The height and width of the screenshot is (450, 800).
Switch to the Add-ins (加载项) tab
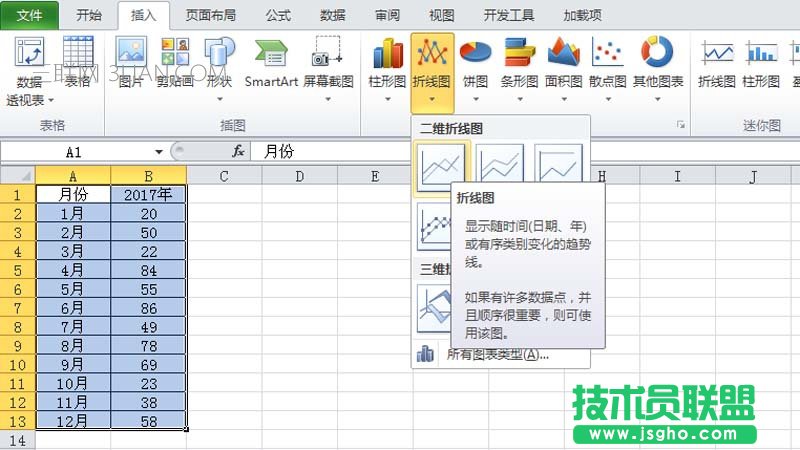(582, 15)
